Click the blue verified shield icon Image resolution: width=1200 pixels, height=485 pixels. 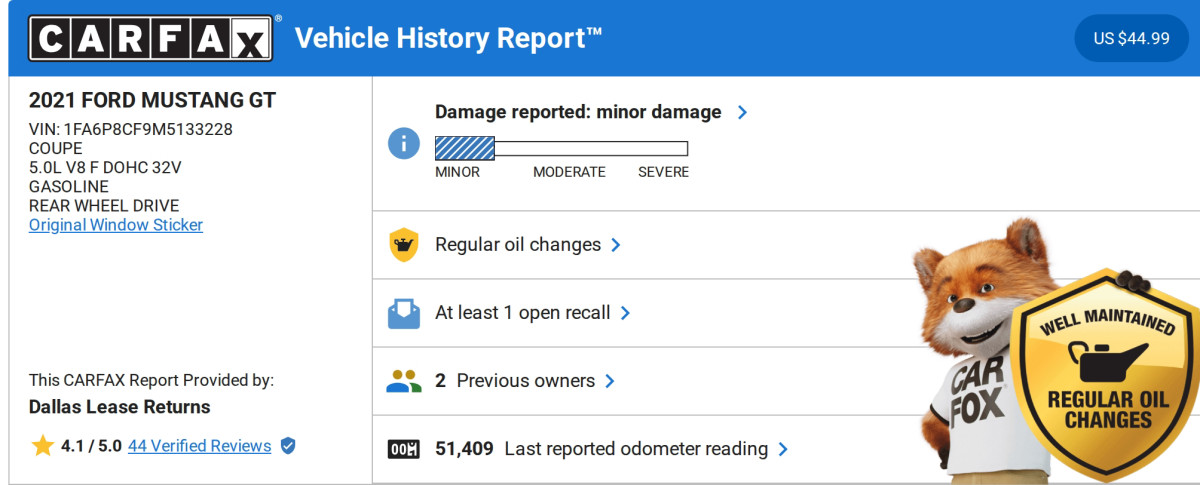coord(288,446)
